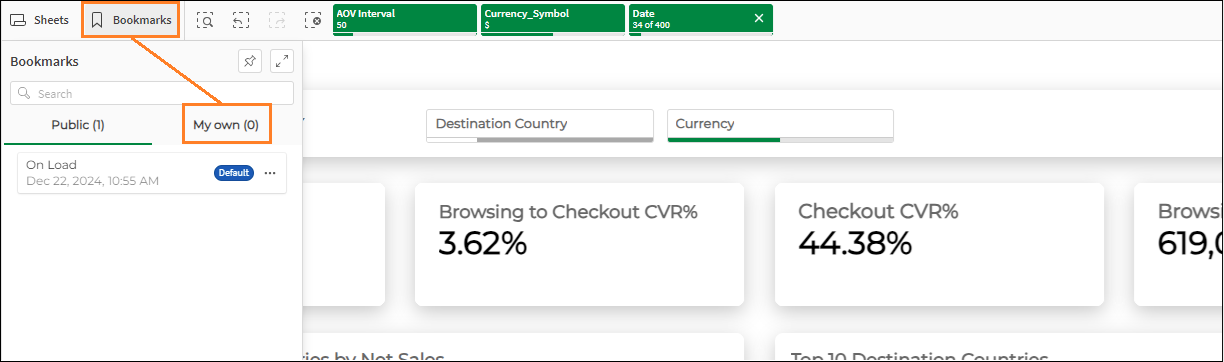This screenshot has height=362, width=1224.
Task: Expand the Bookmarks panel to full view
Action: (282, 62)
